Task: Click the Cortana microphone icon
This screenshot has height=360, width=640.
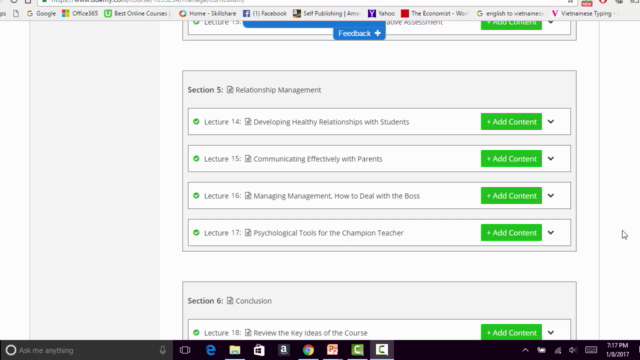Action: 162,350
